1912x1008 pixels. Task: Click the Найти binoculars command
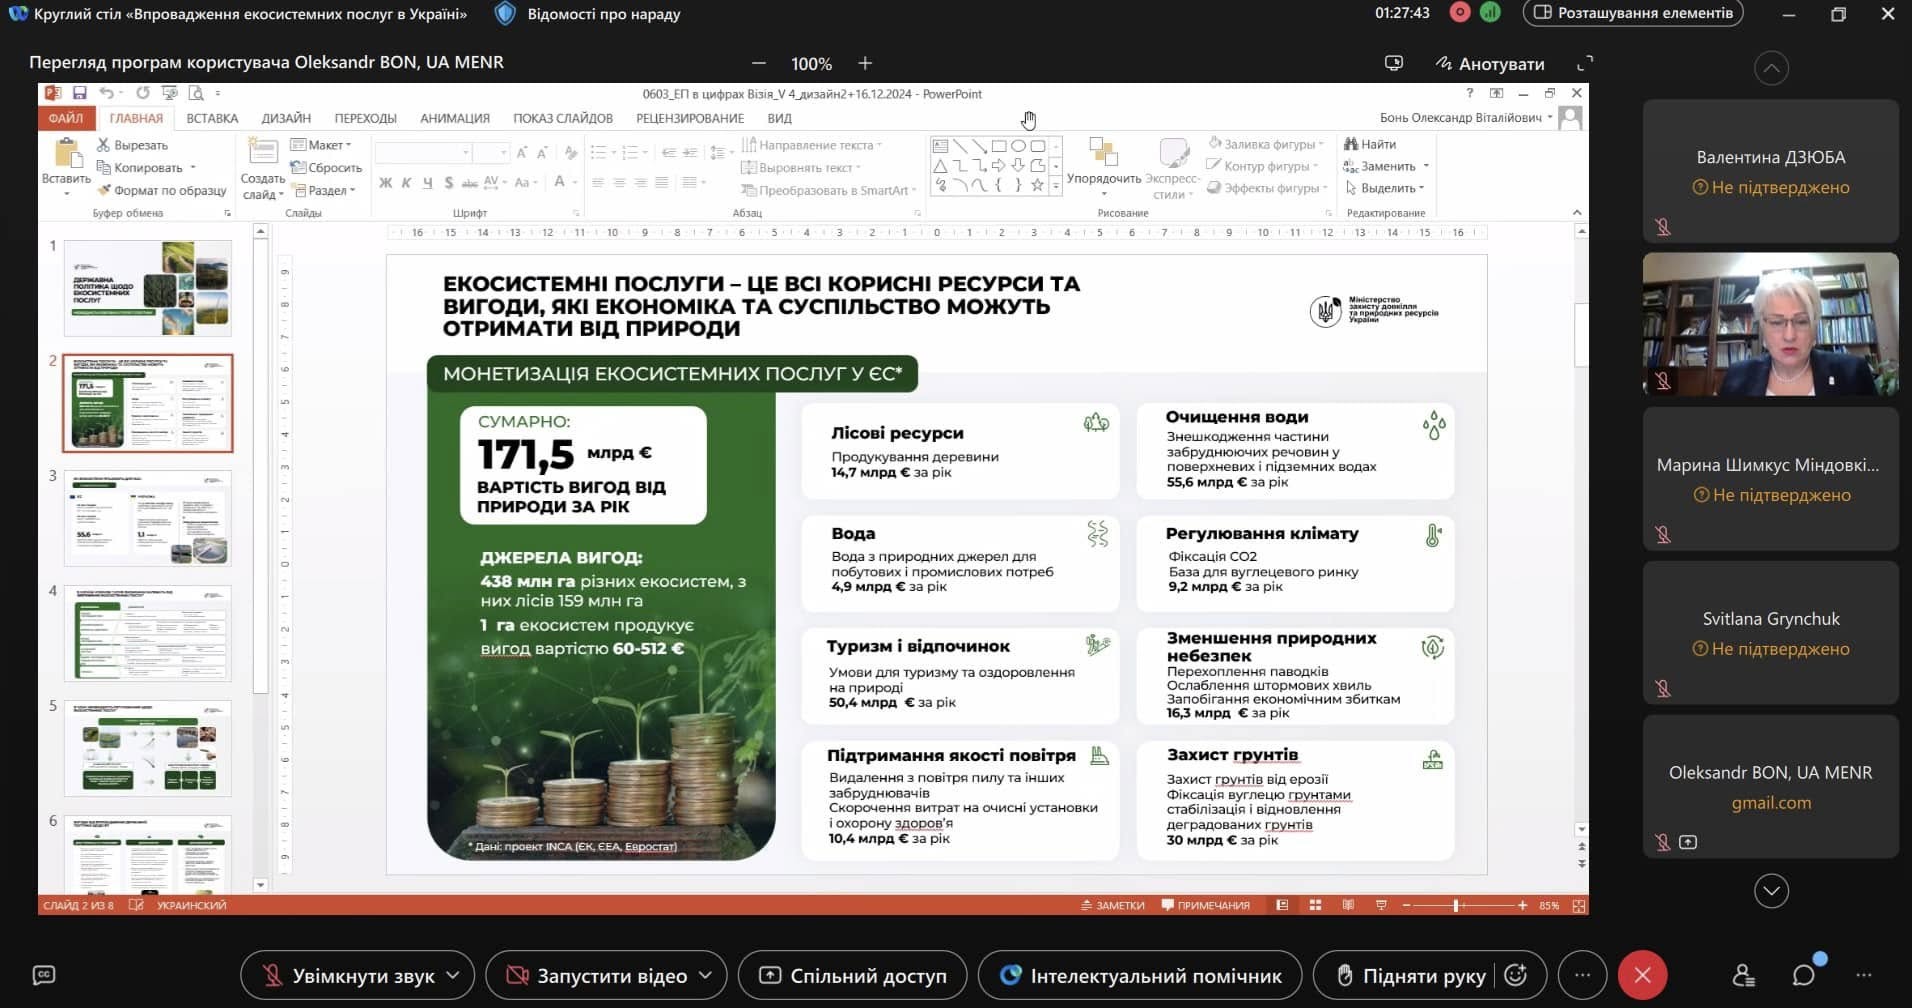tap(1371, 144)
